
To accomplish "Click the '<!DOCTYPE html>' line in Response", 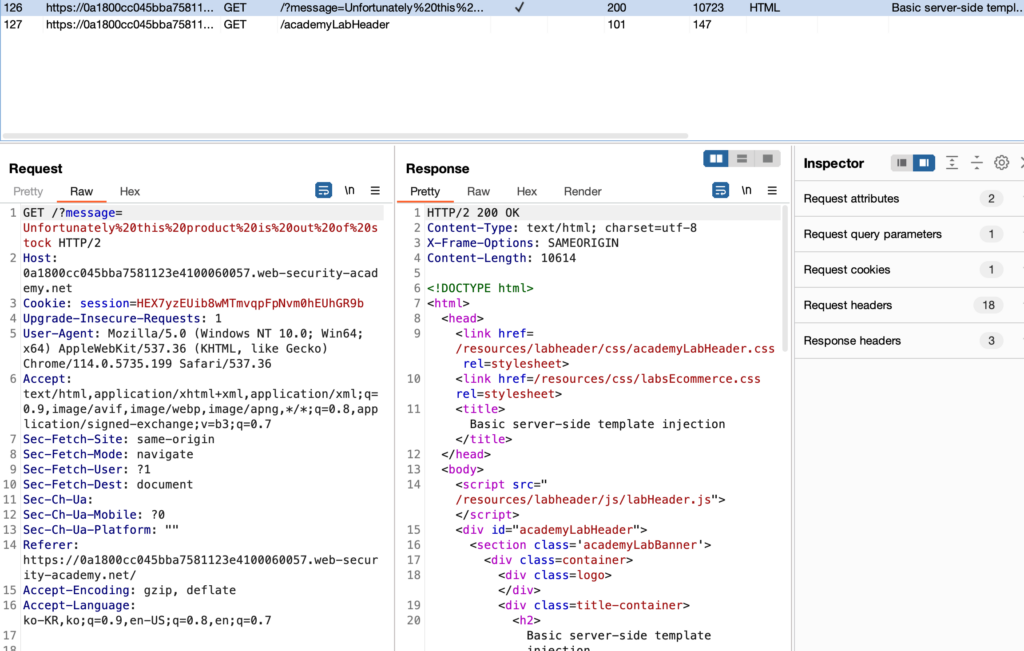I will 480,288.
